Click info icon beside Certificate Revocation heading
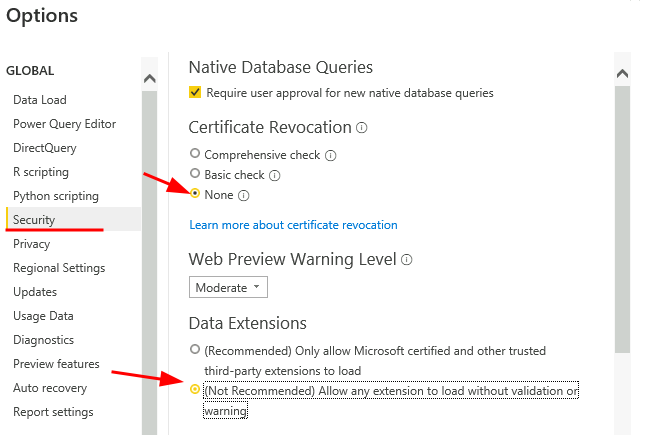The image size is (651, 435). [362, 128]
